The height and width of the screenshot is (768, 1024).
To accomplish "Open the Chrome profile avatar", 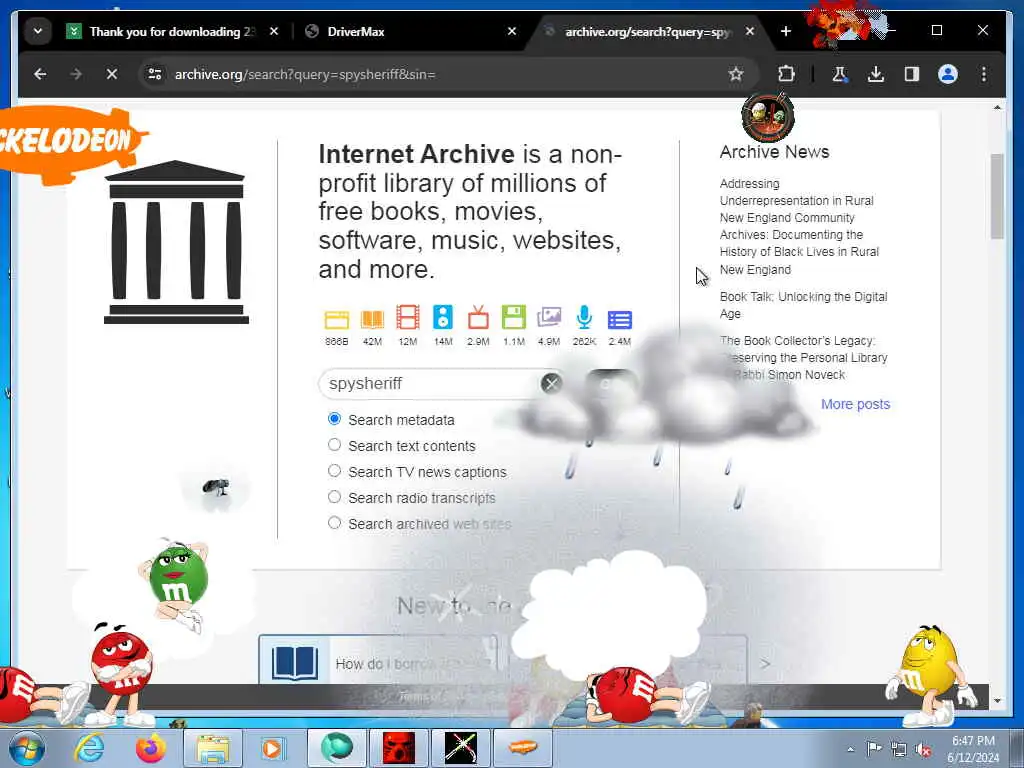I will [948, 74].
